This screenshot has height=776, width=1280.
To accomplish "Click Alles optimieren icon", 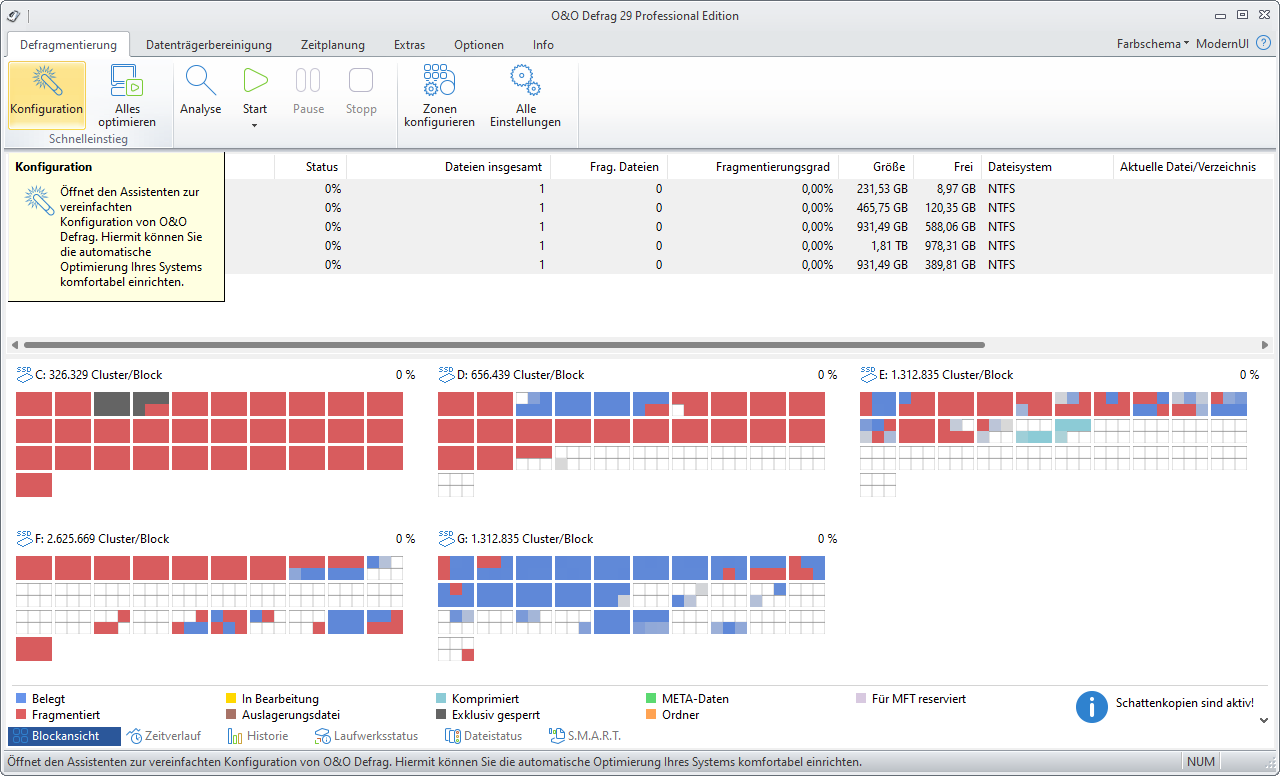I will click(x=127, y=79).
